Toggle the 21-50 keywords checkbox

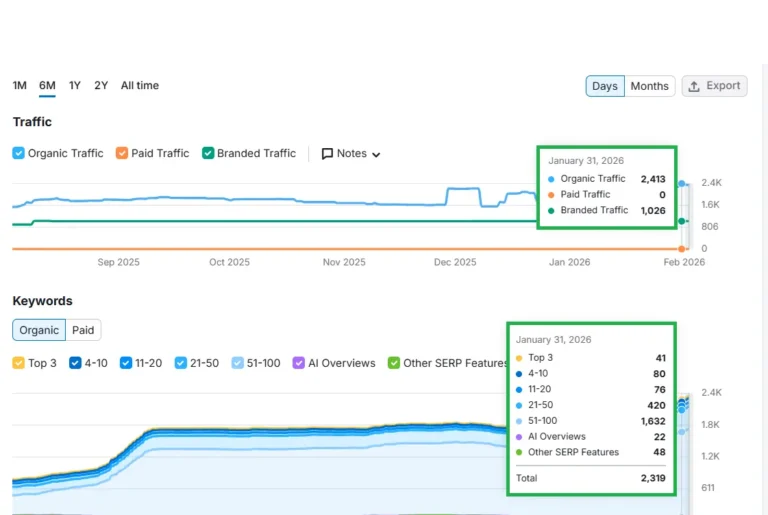tap(181, 363)
